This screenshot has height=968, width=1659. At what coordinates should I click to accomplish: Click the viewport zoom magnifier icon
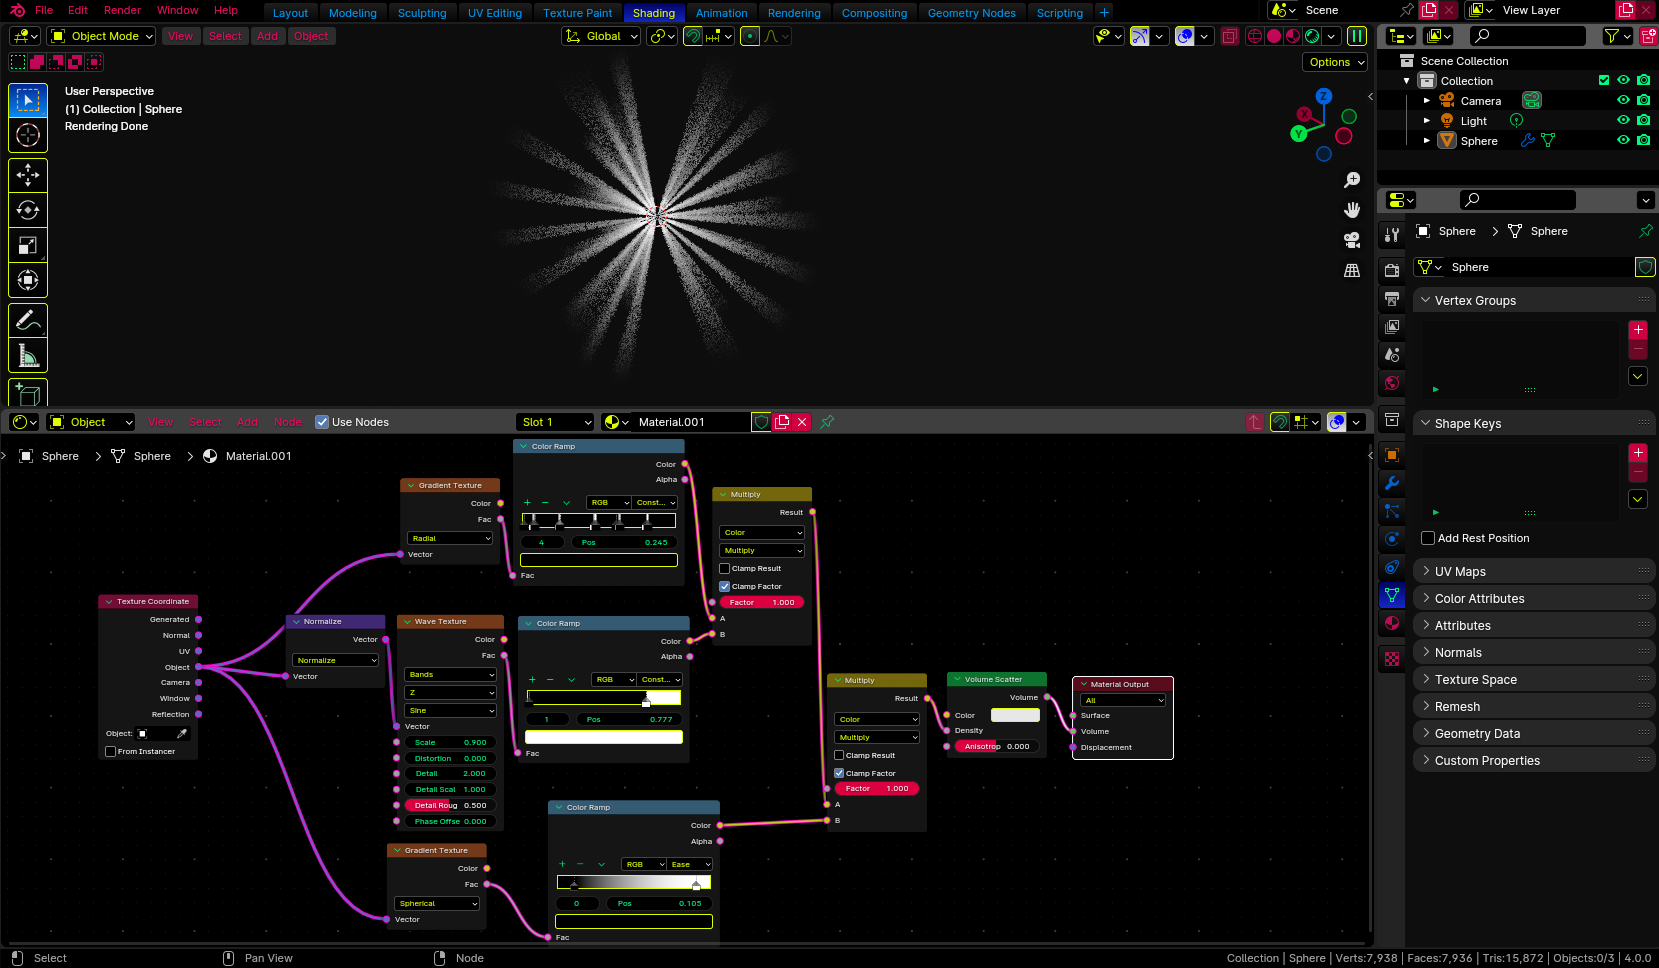pyautogui.click(x=1352, y=180)
